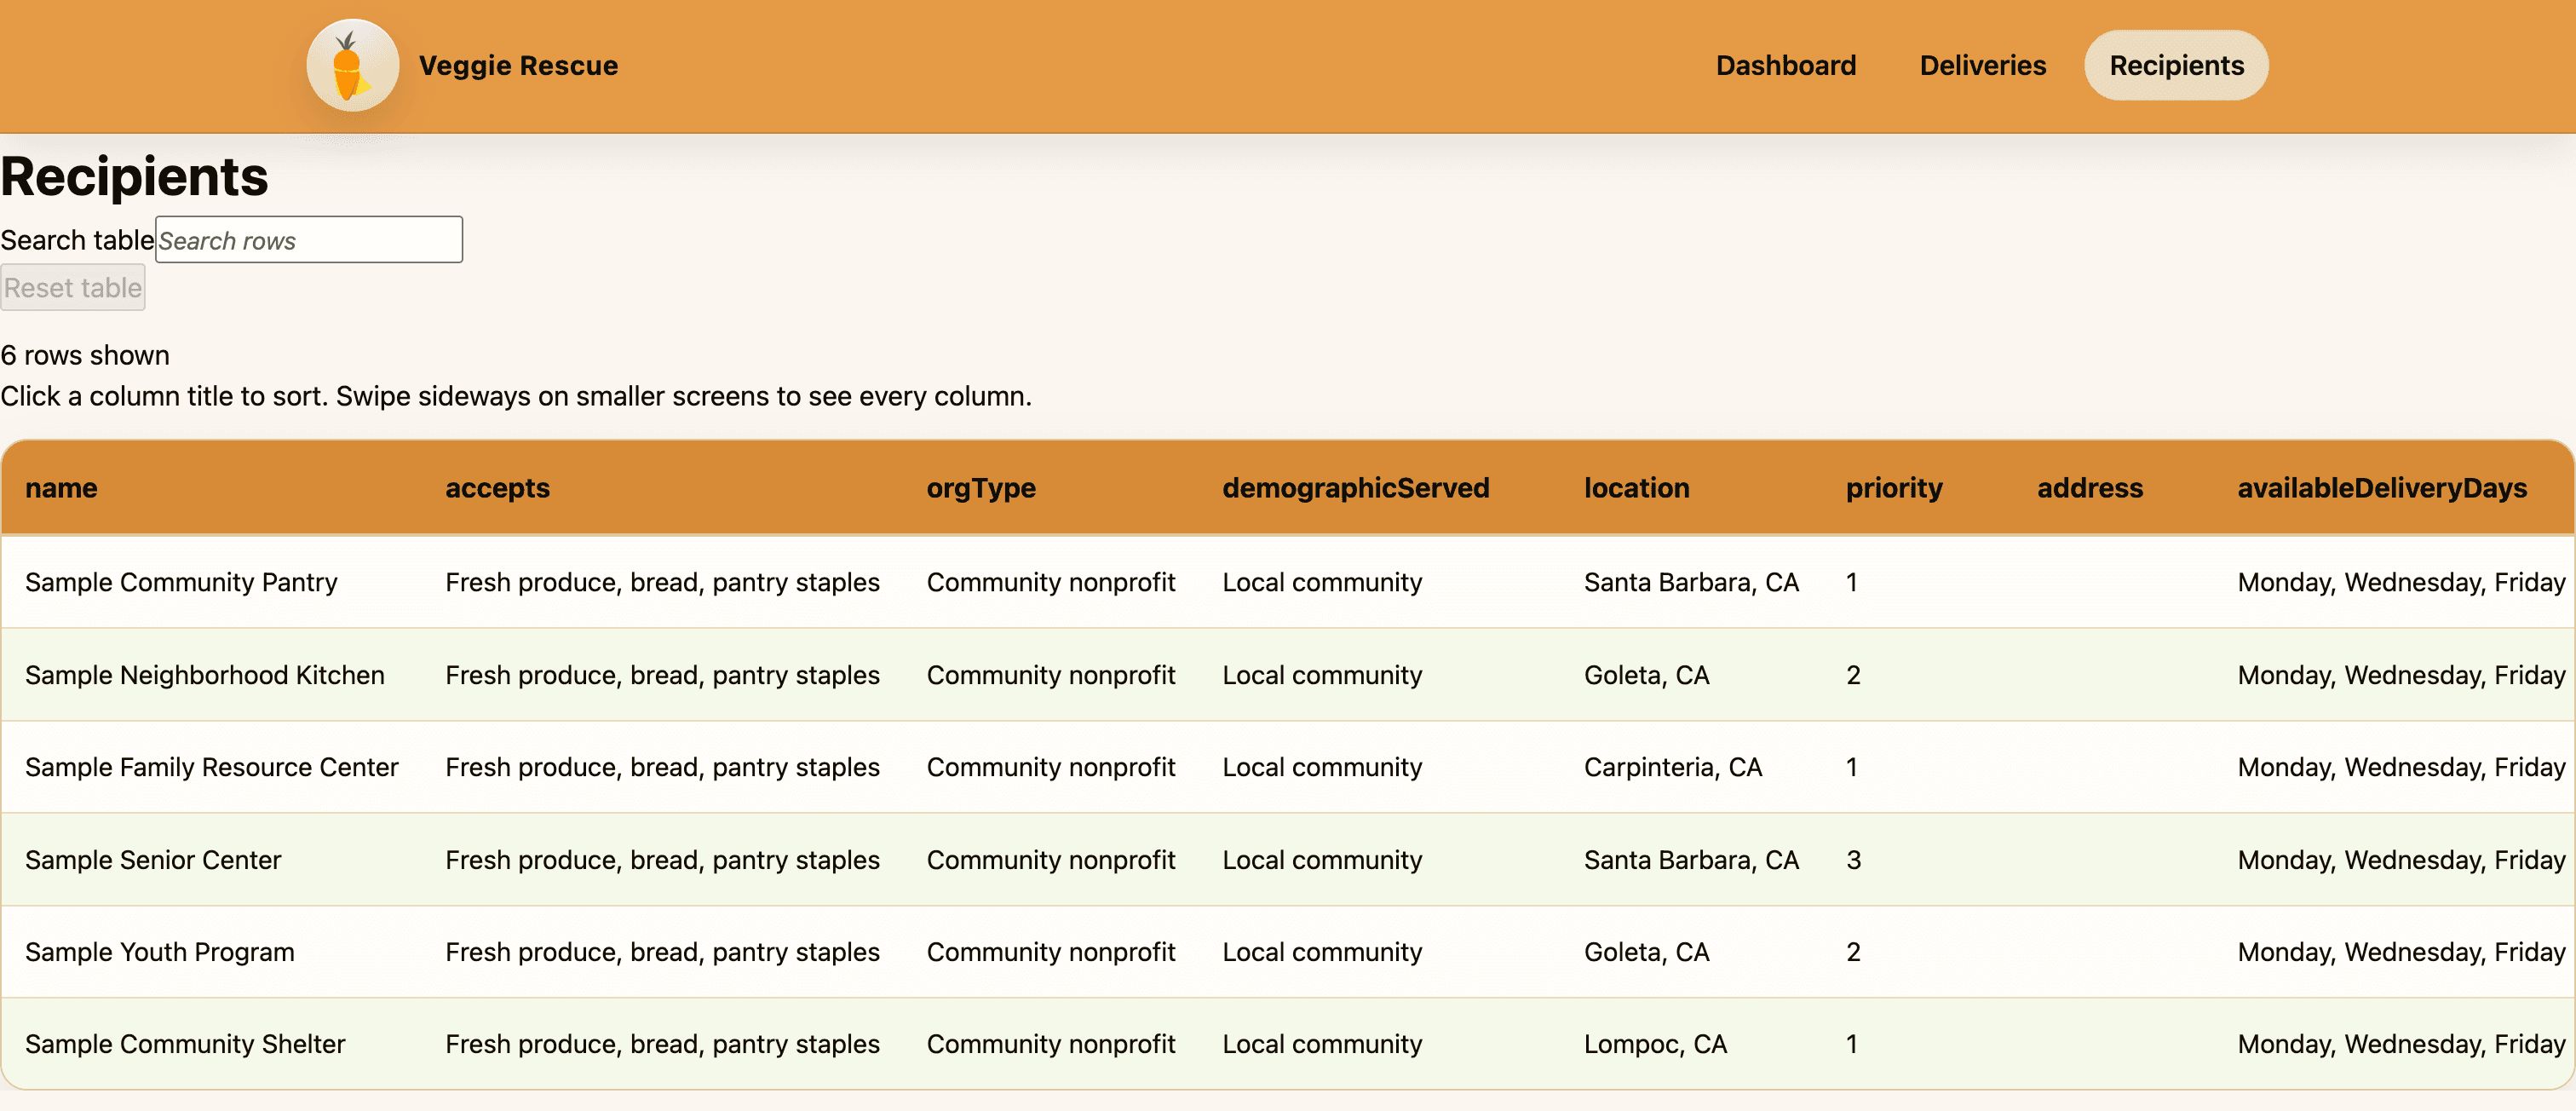Sort table by name column
The height and width of the screenshot is (1111, 2576).
[61, 488]
